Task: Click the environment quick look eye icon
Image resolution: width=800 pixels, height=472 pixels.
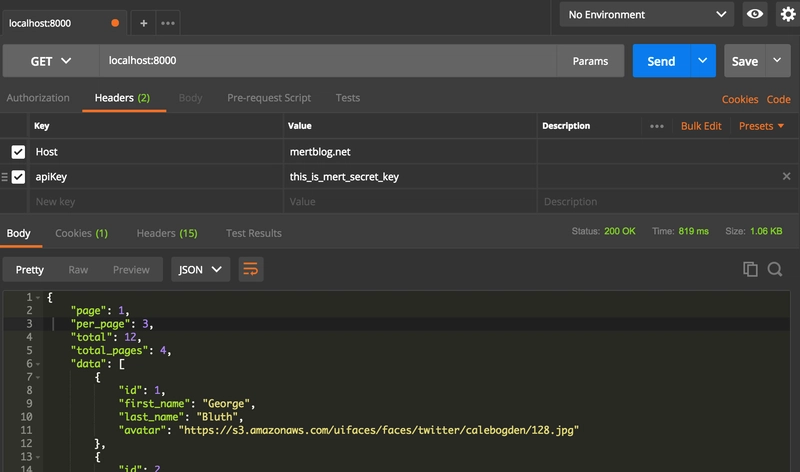Action: (755, 14)
